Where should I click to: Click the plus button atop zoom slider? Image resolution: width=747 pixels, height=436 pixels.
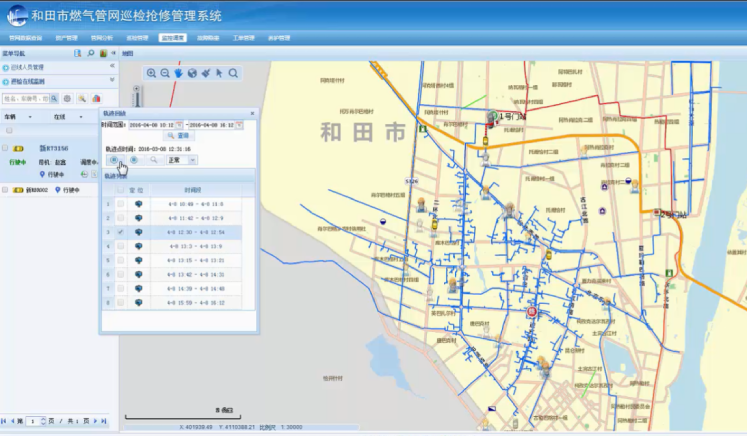(137, 89)
